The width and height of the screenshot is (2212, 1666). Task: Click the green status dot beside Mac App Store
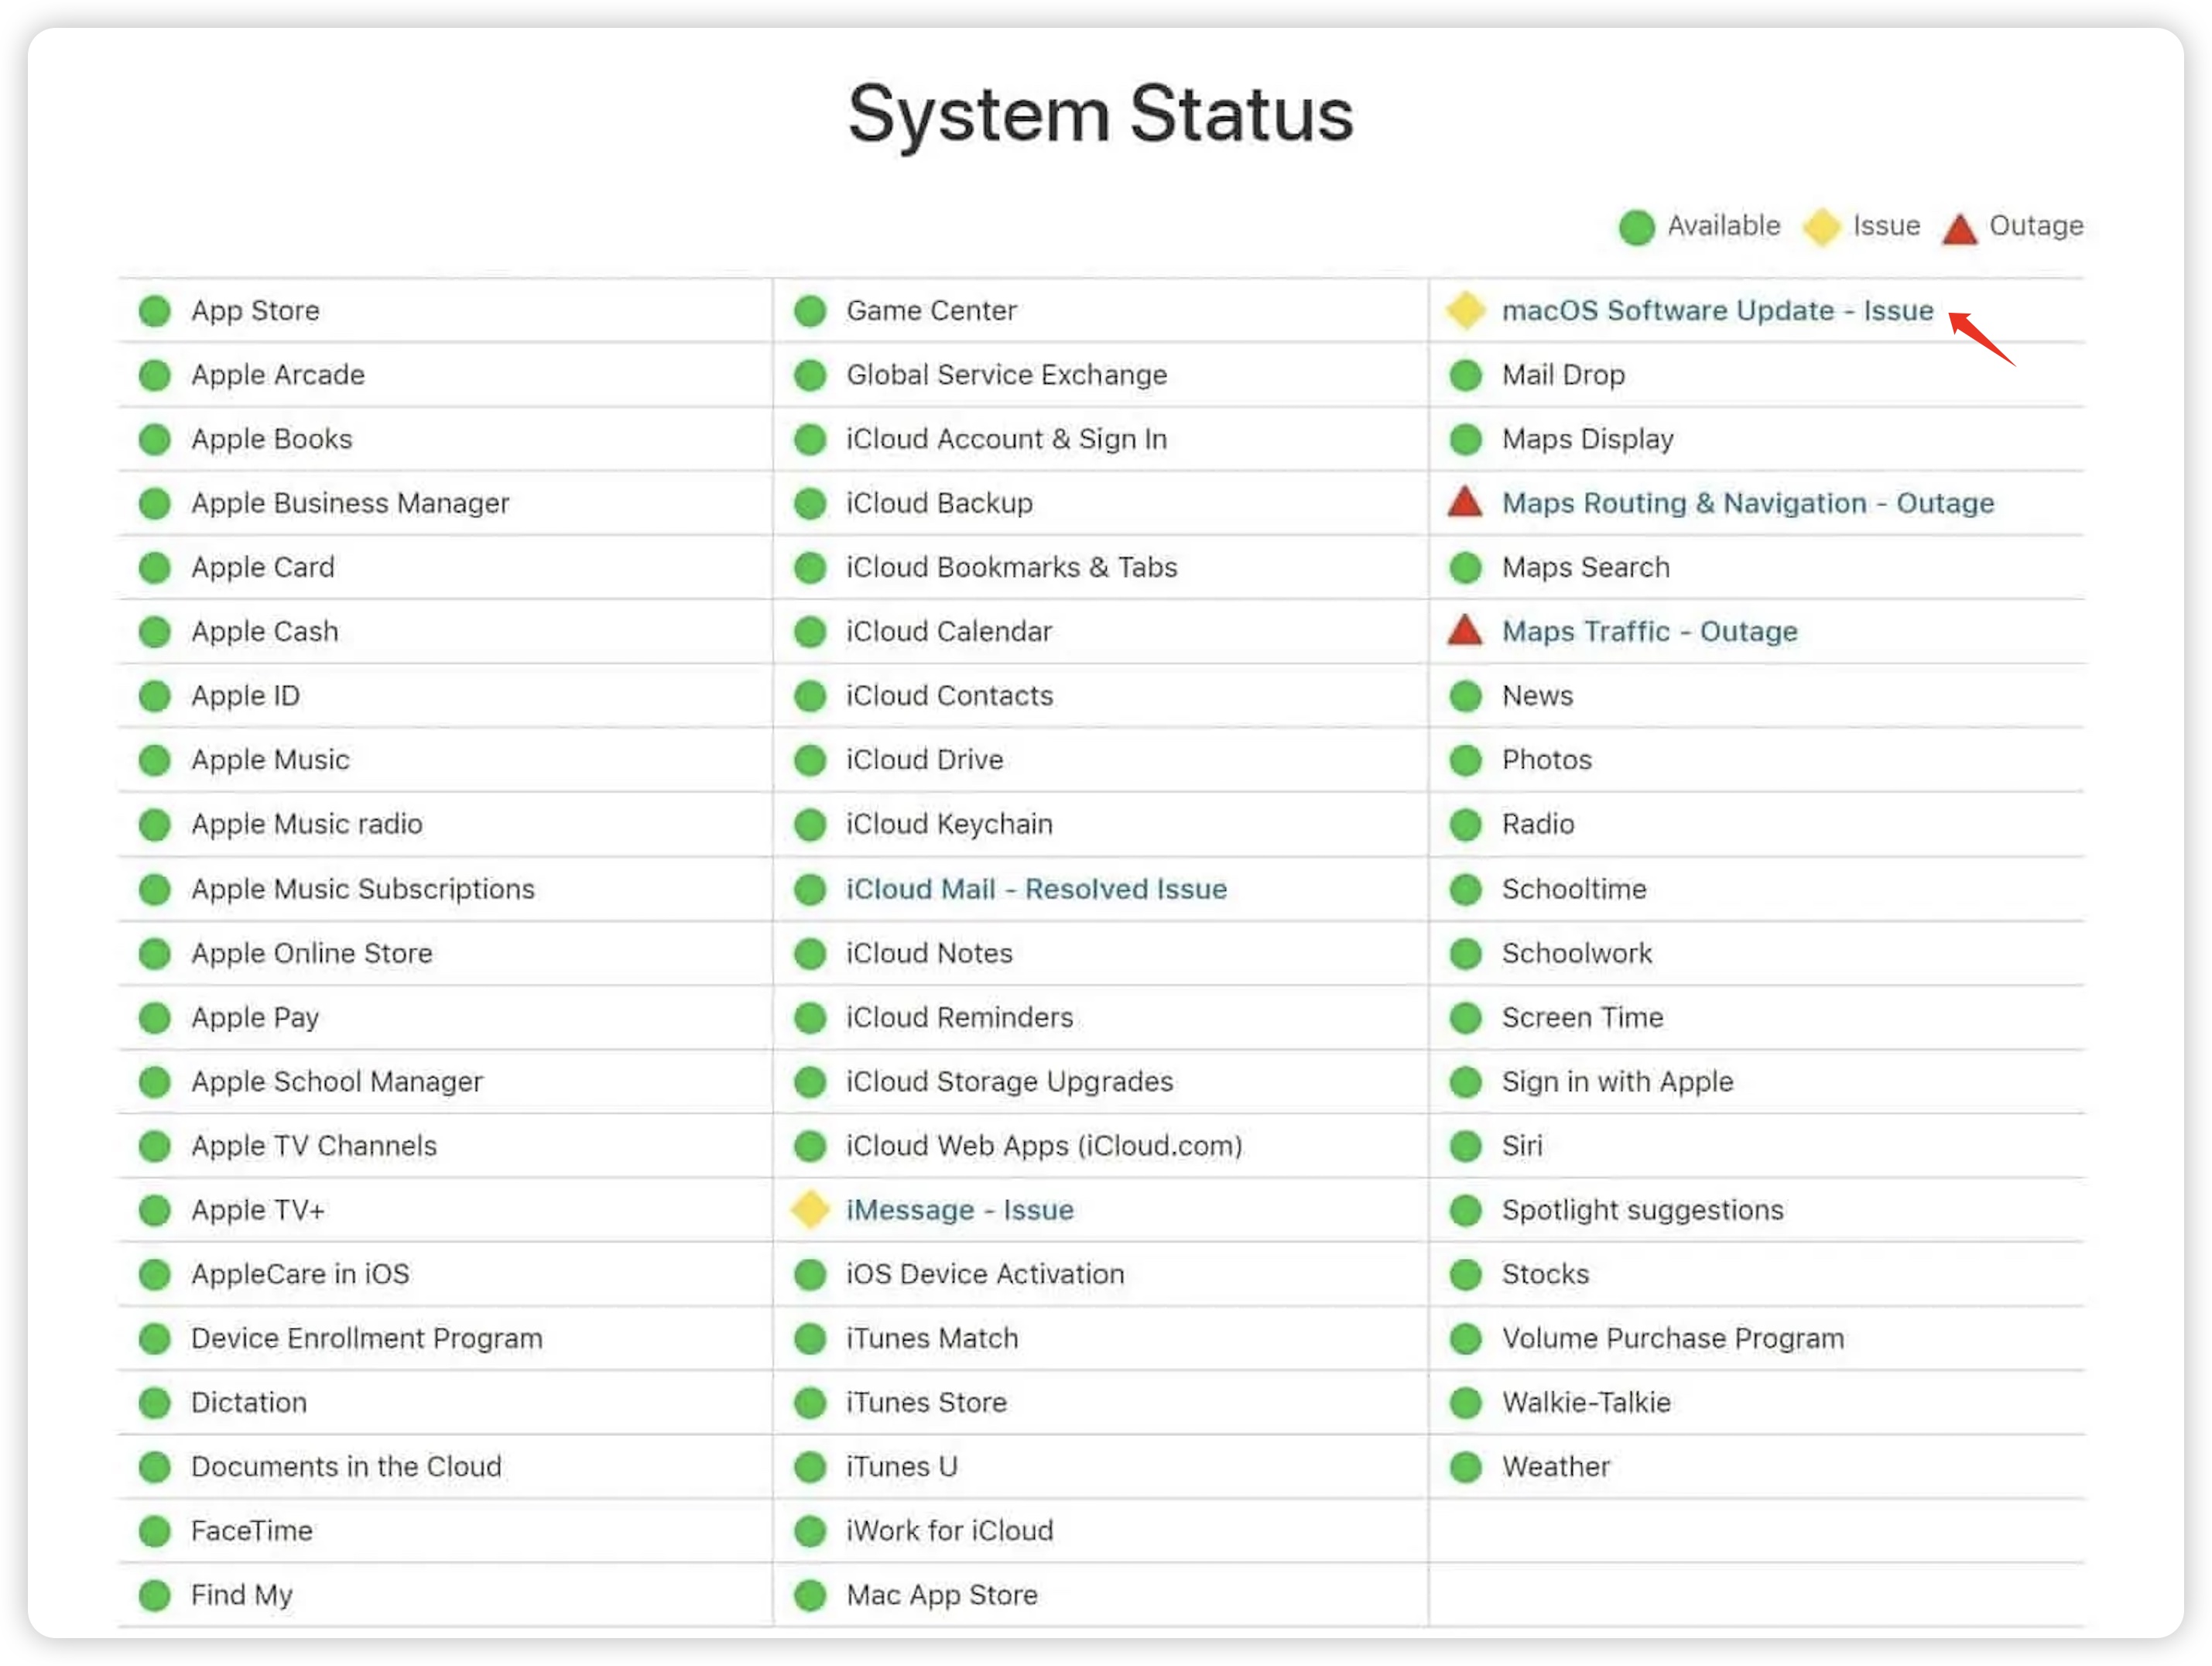point(810,1595)
